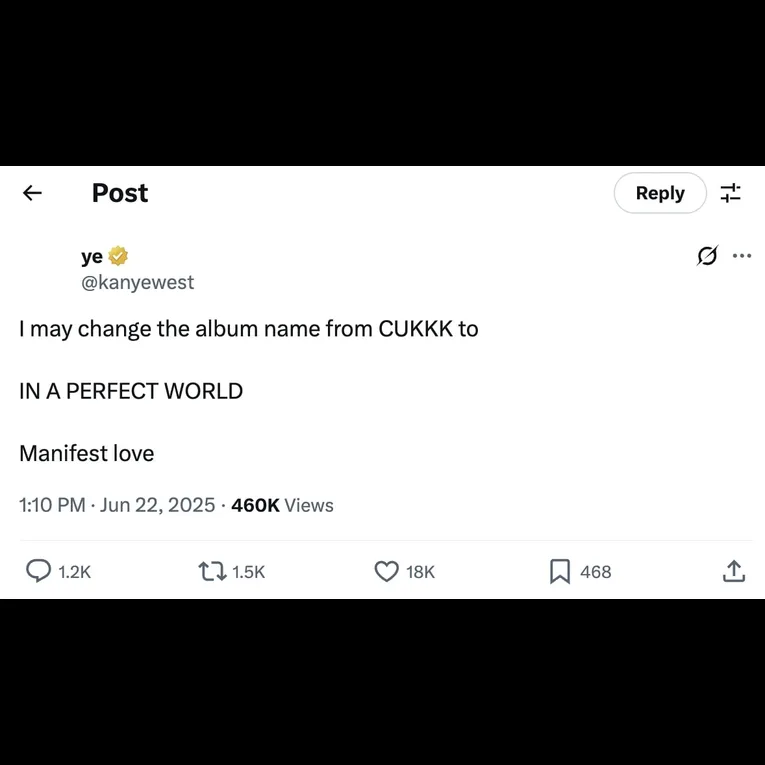Click the Grok explain-post icon

(707, 256)
